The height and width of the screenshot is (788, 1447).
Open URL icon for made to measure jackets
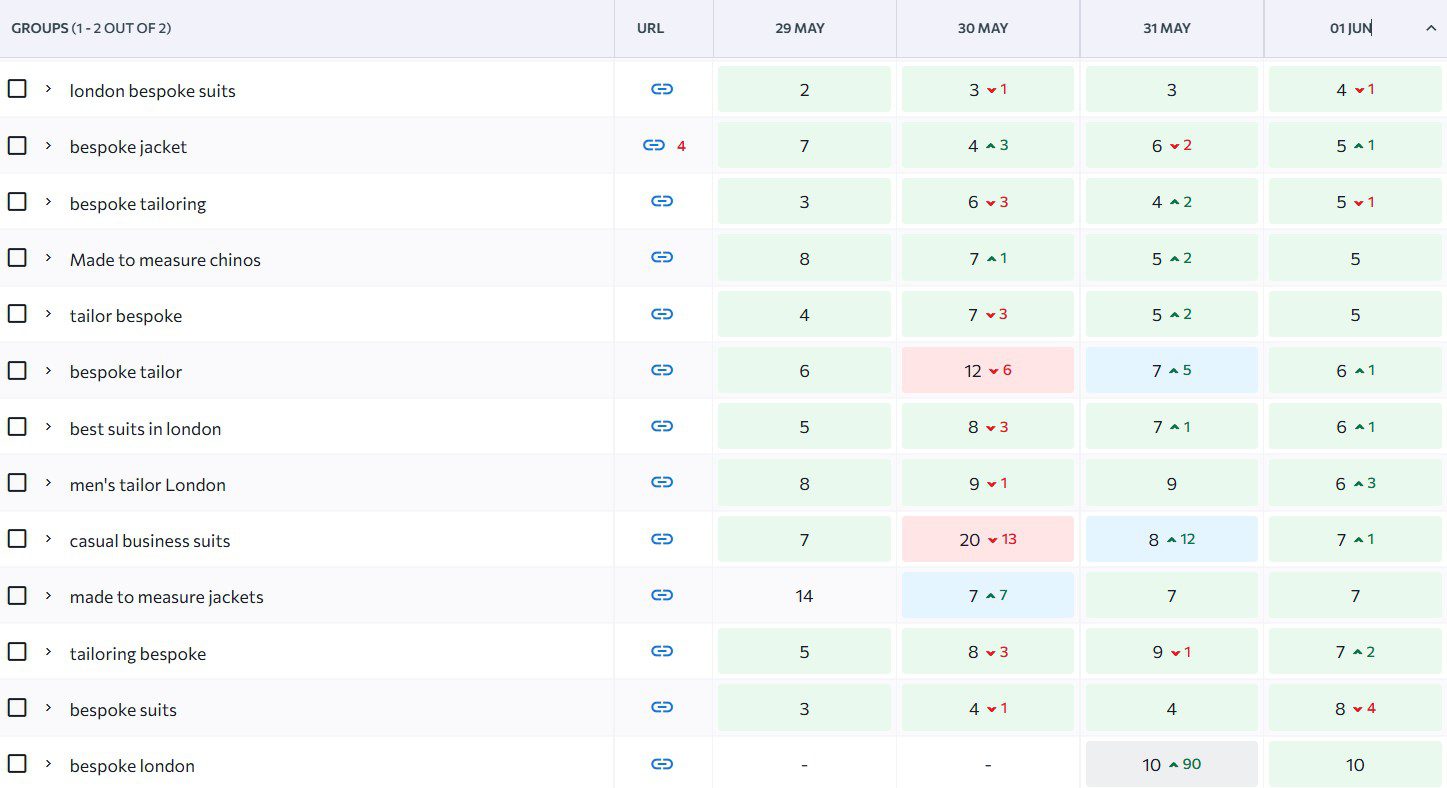point(661,595)
